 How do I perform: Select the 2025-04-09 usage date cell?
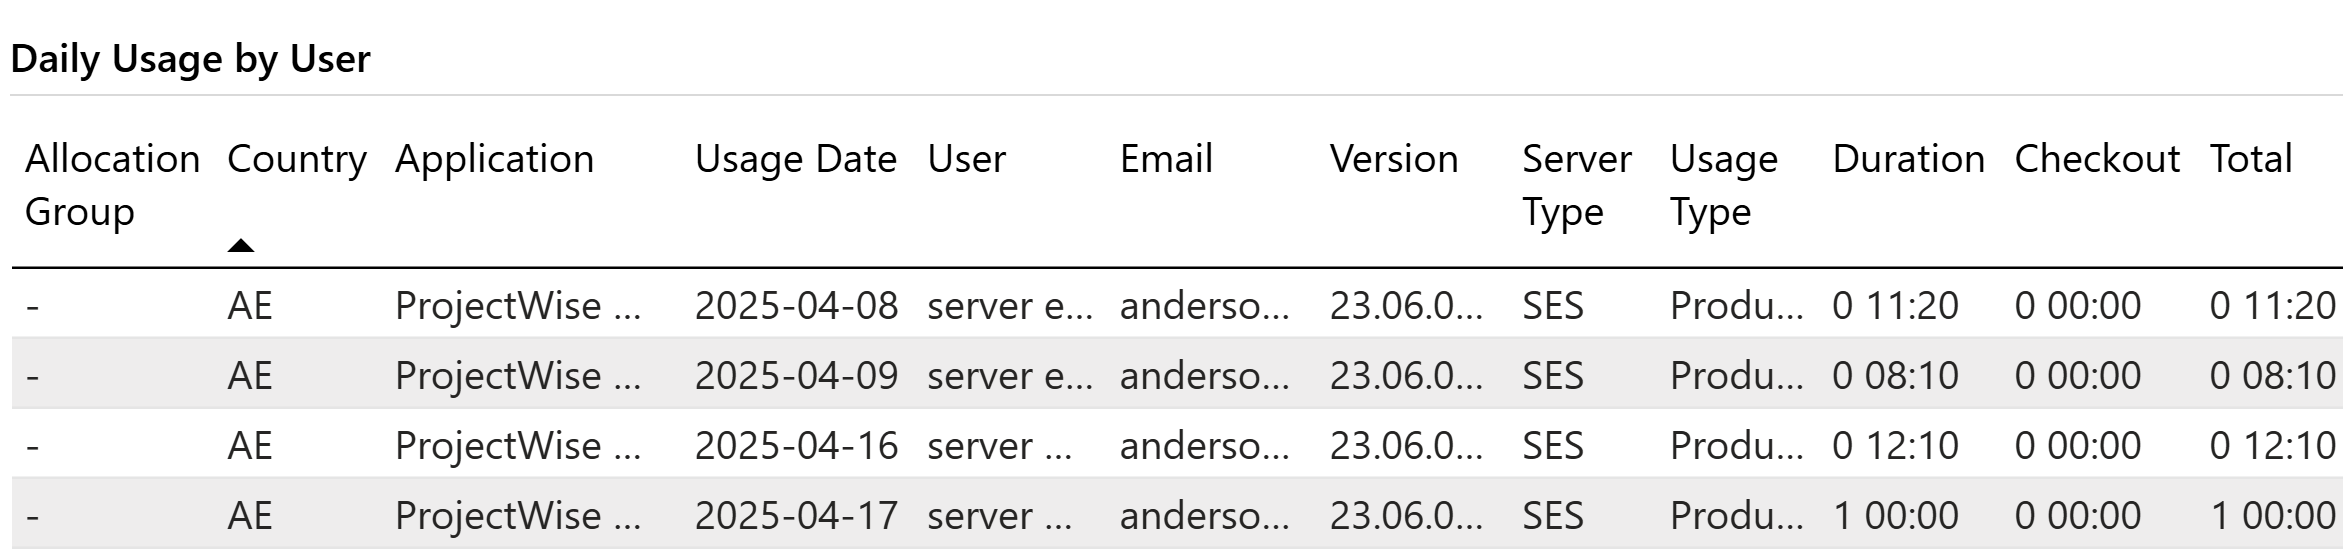[x=796, y=376]
